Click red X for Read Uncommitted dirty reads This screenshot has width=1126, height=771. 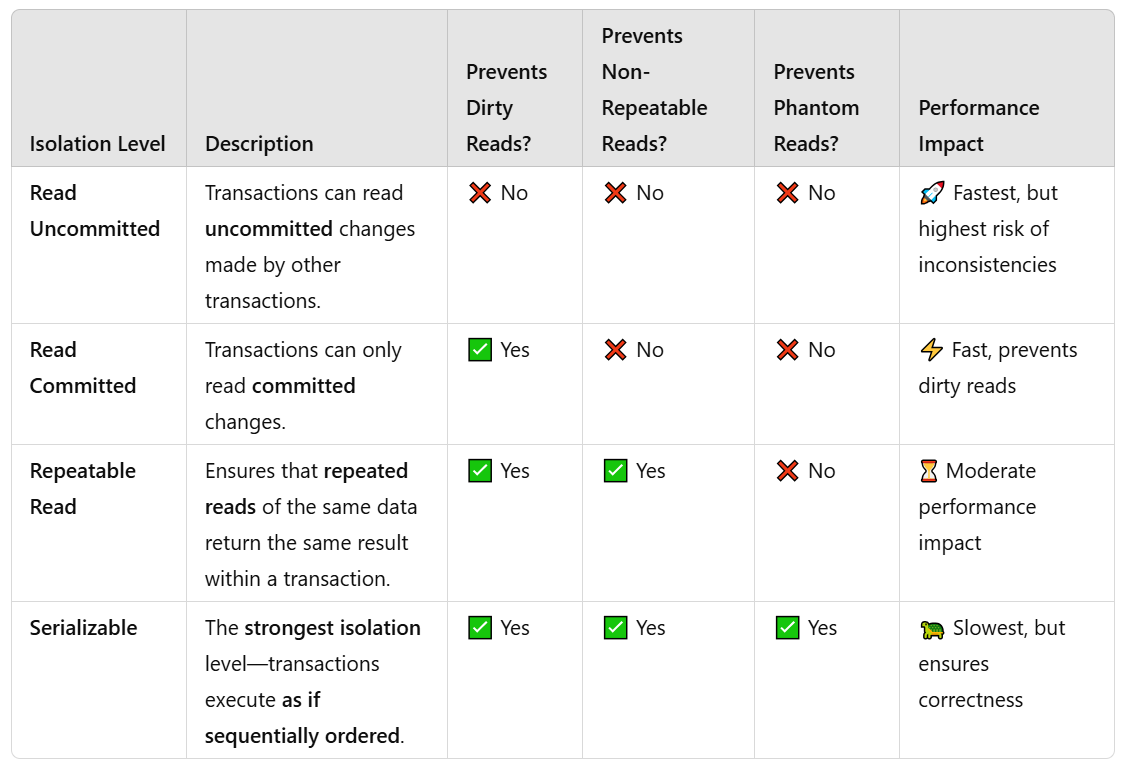(x=480, y=193)
